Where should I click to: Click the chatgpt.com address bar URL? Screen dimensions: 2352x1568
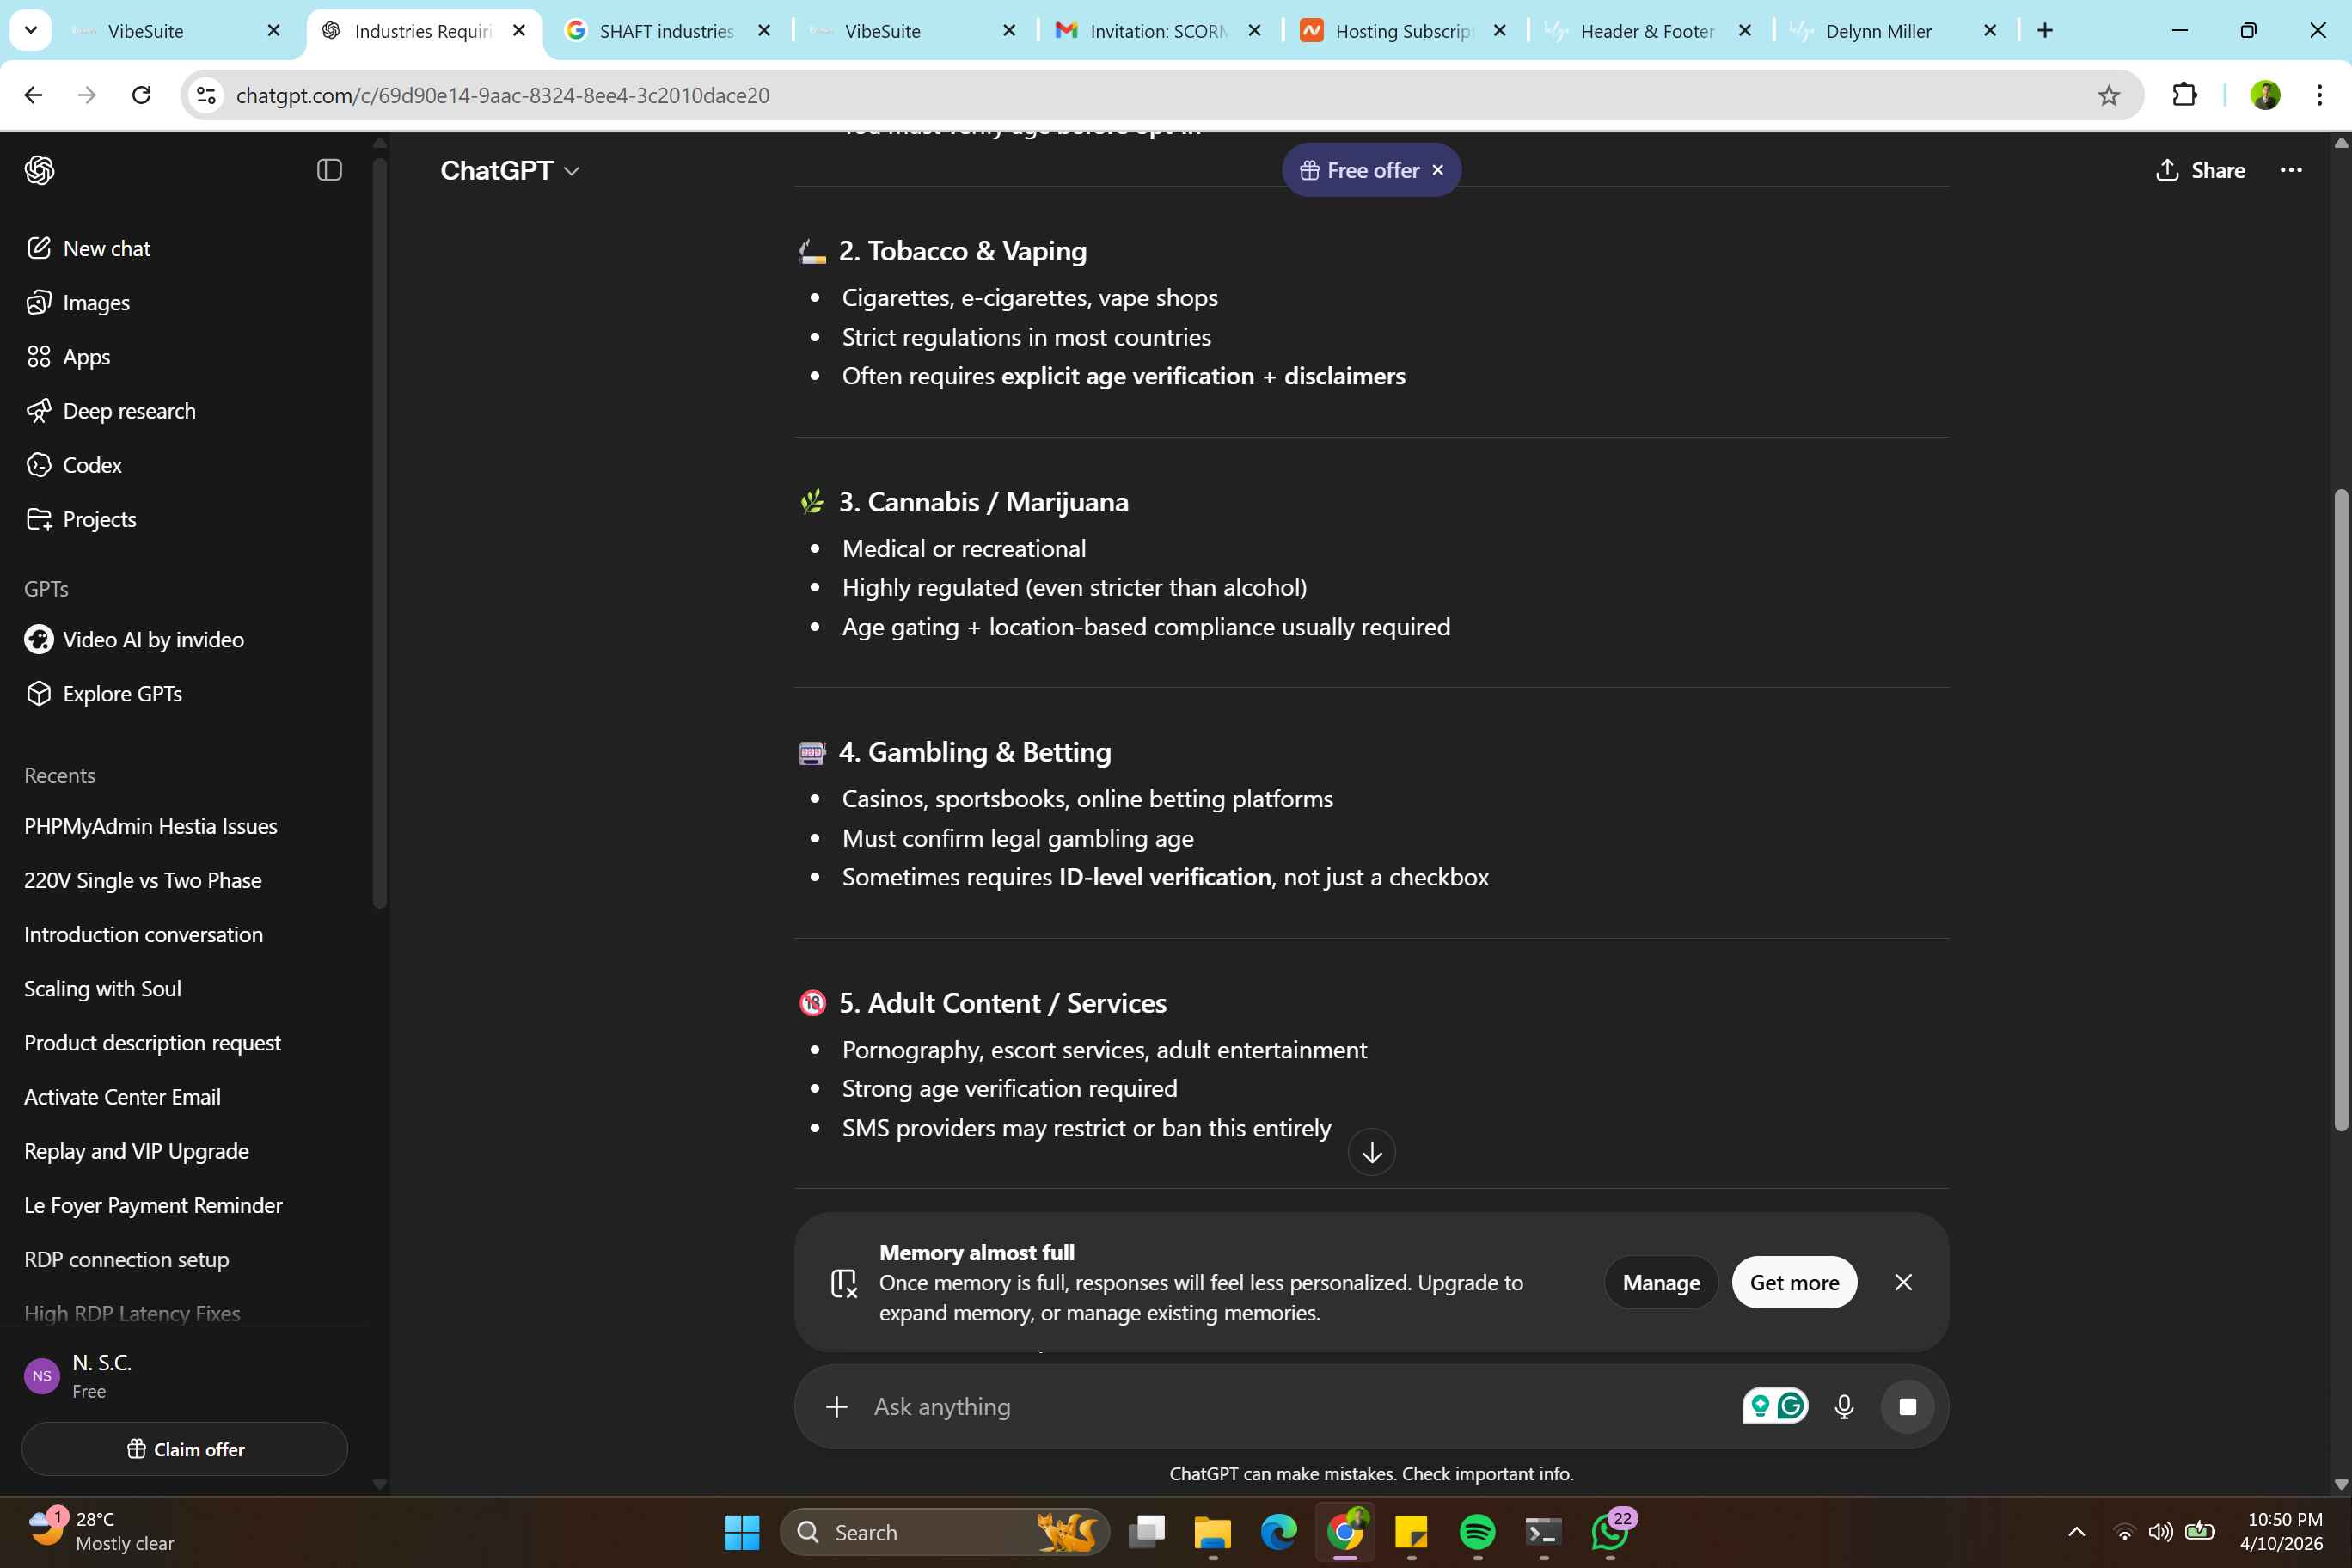point(503,95)
